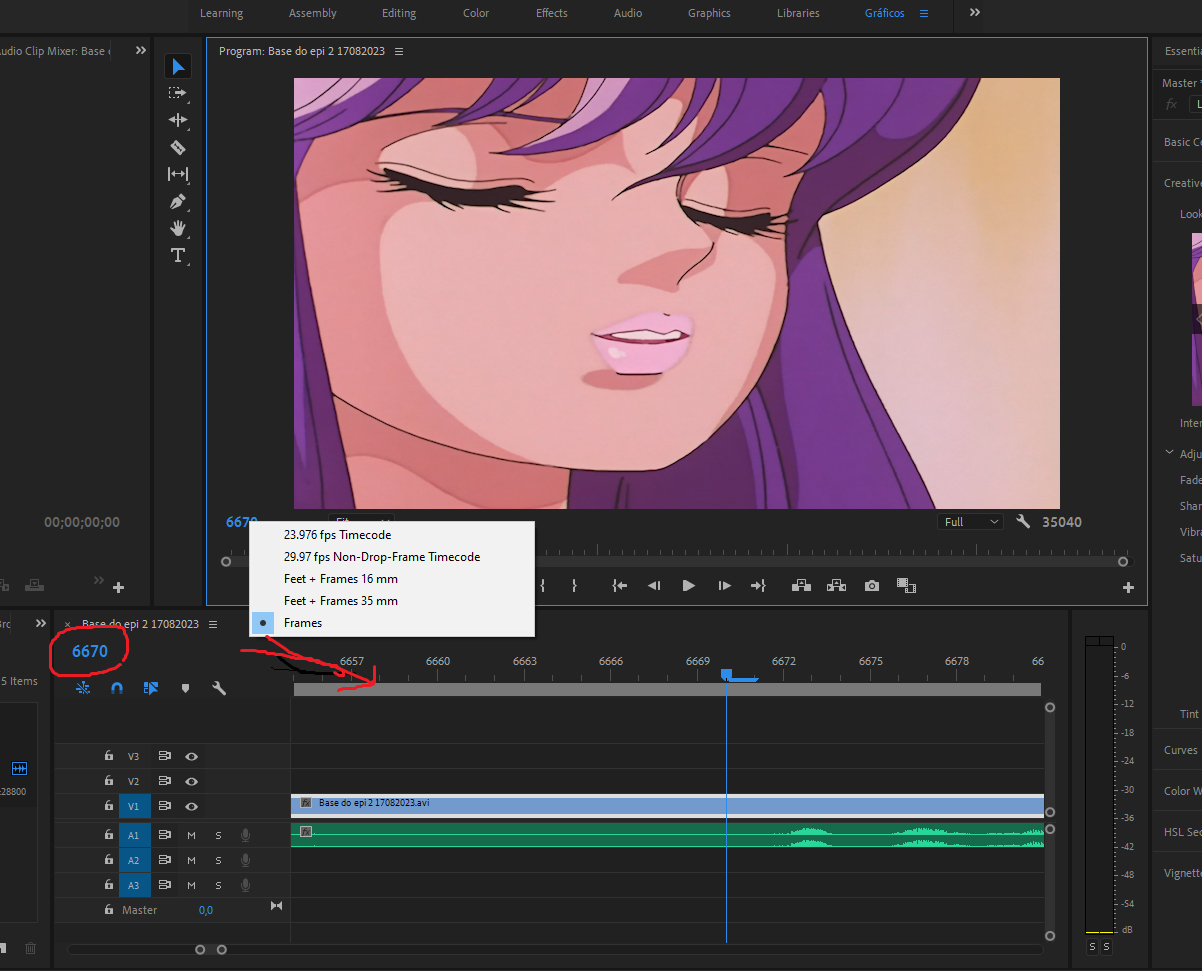Switch to the Color workspace tab
This screenshot has width=1202, height=971.
pos(476,13)
